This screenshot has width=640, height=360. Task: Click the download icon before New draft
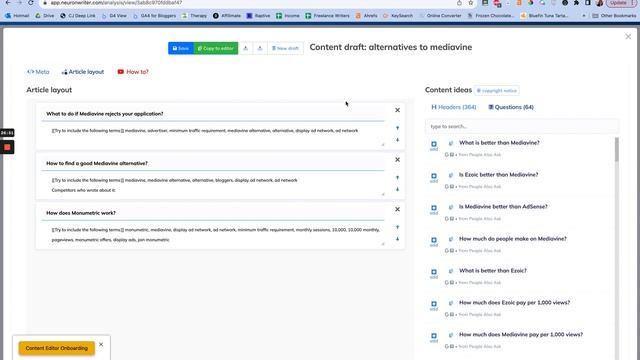(x=260, y=48)
